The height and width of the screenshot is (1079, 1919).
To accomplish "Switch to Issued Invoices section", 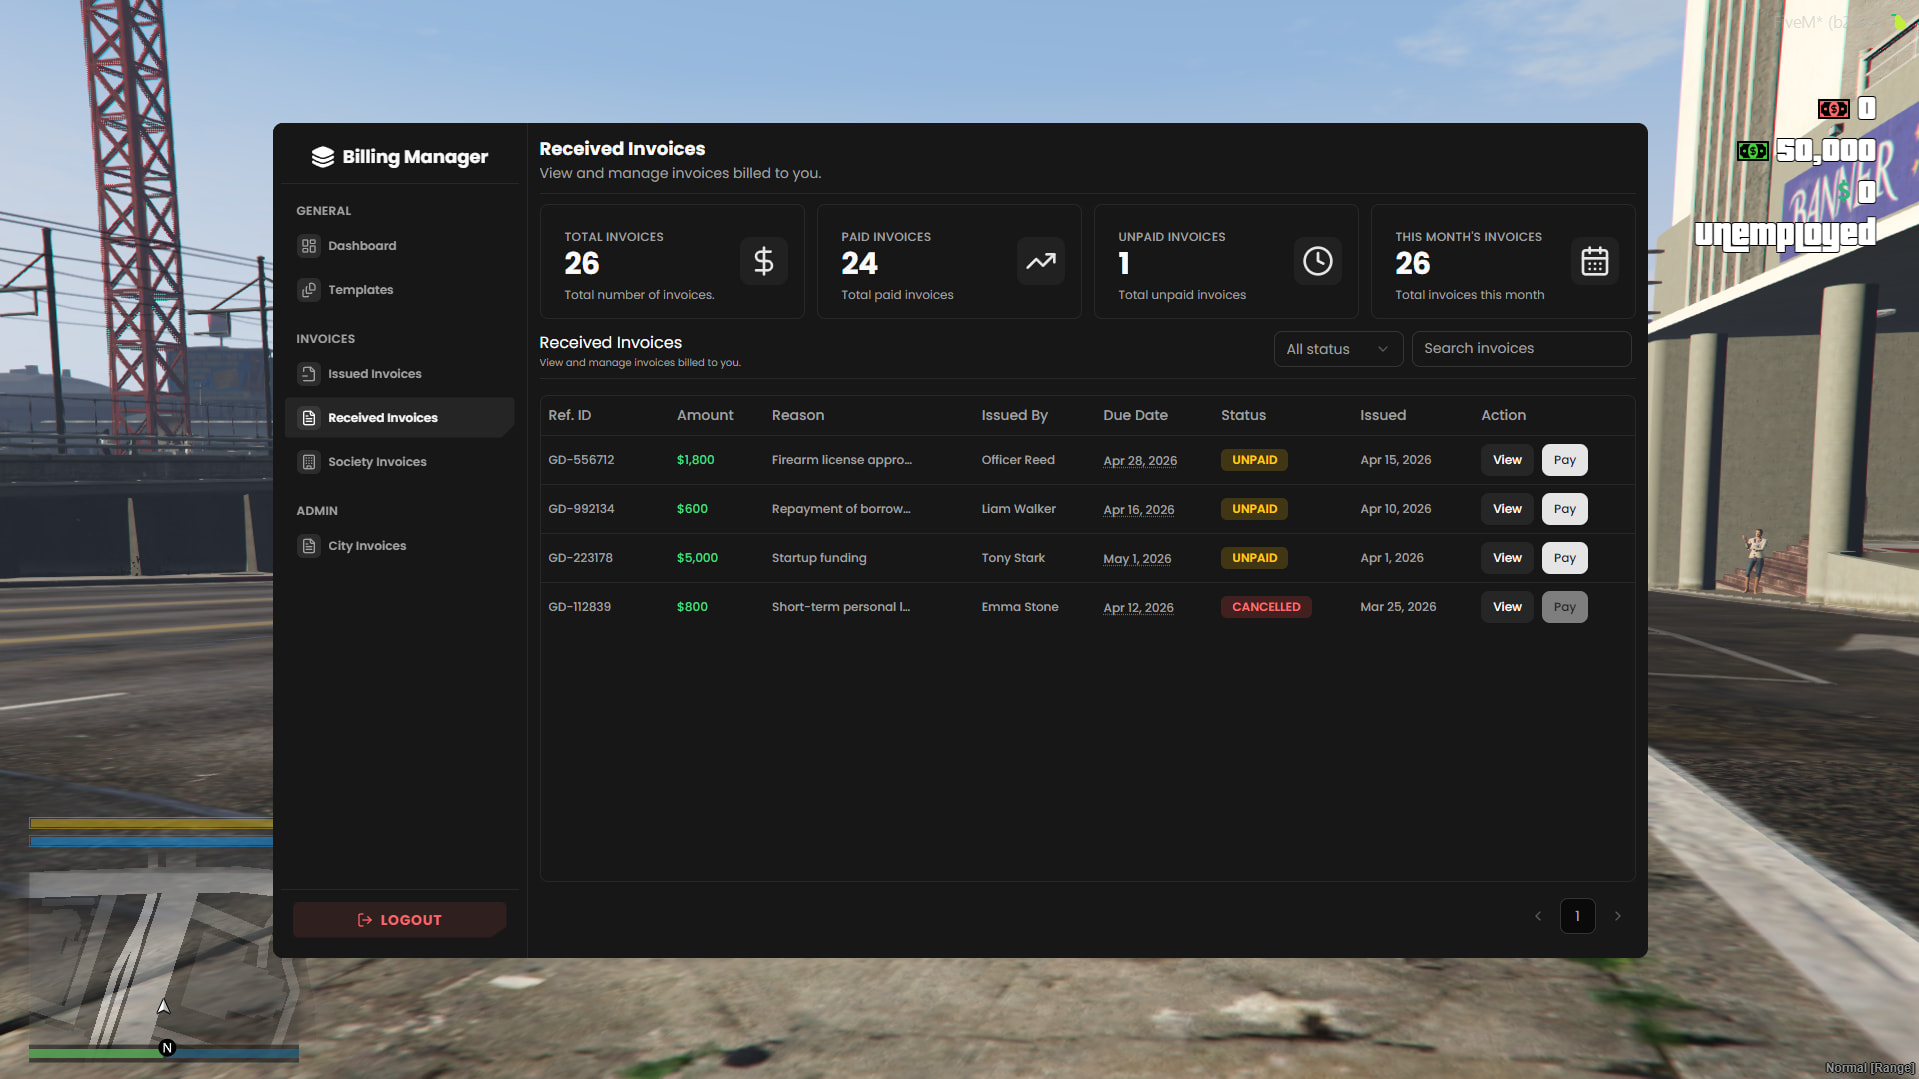I will pyautogui.click(x=399, y=374).
